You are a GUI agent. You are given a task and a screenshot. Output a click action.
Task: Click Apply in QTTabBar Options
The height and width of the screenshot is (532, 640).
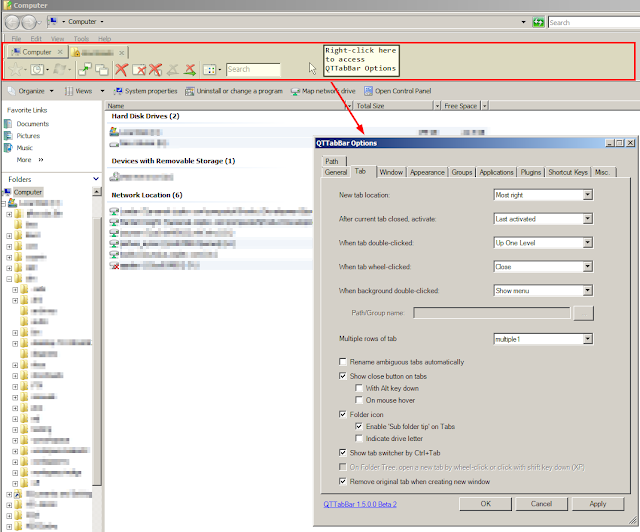tap(598, 504)
